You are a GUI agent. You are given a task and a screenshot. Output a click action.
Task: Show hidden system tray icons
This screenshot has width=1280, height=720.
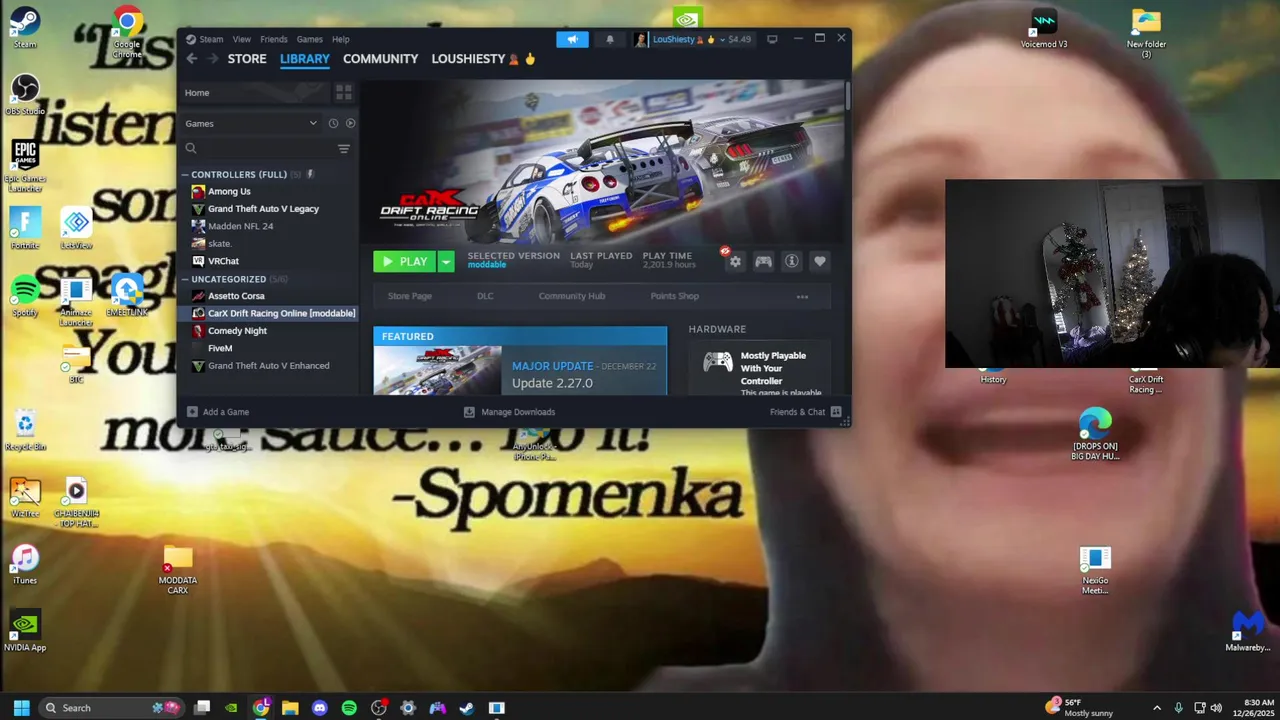1157,708
